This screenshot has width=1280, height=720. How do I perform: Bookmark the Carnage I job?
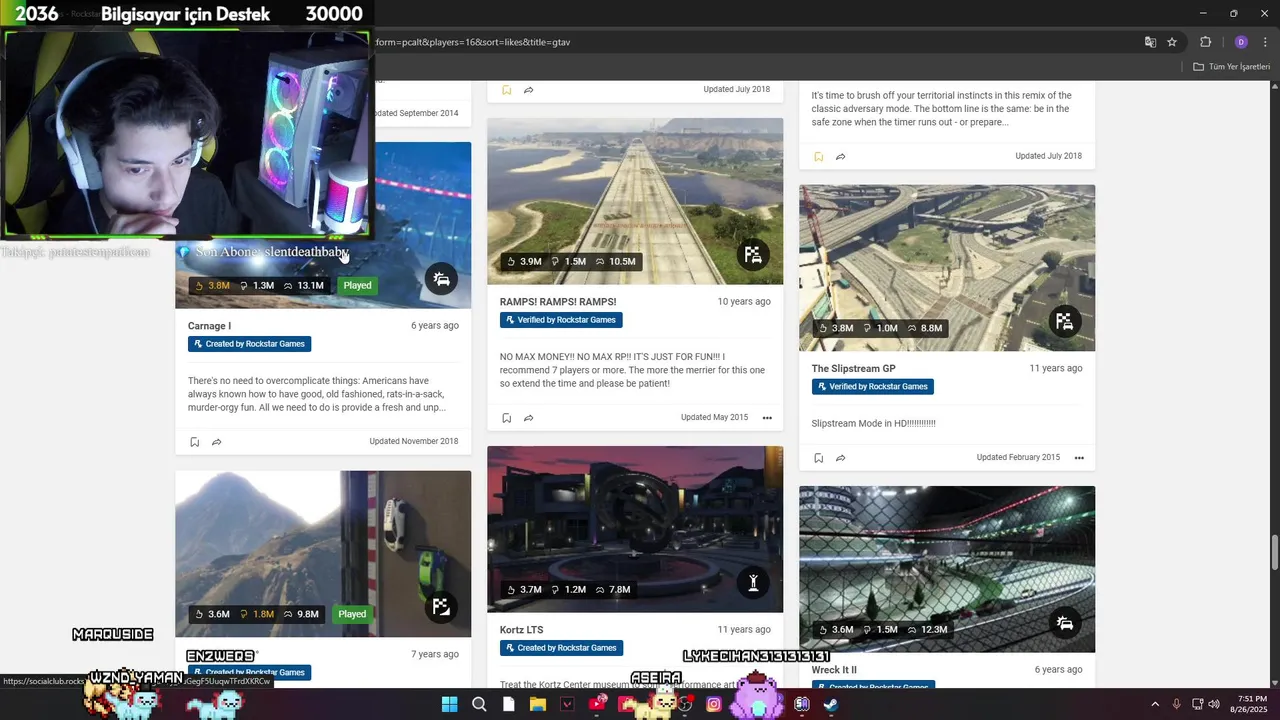pos(194,442)
